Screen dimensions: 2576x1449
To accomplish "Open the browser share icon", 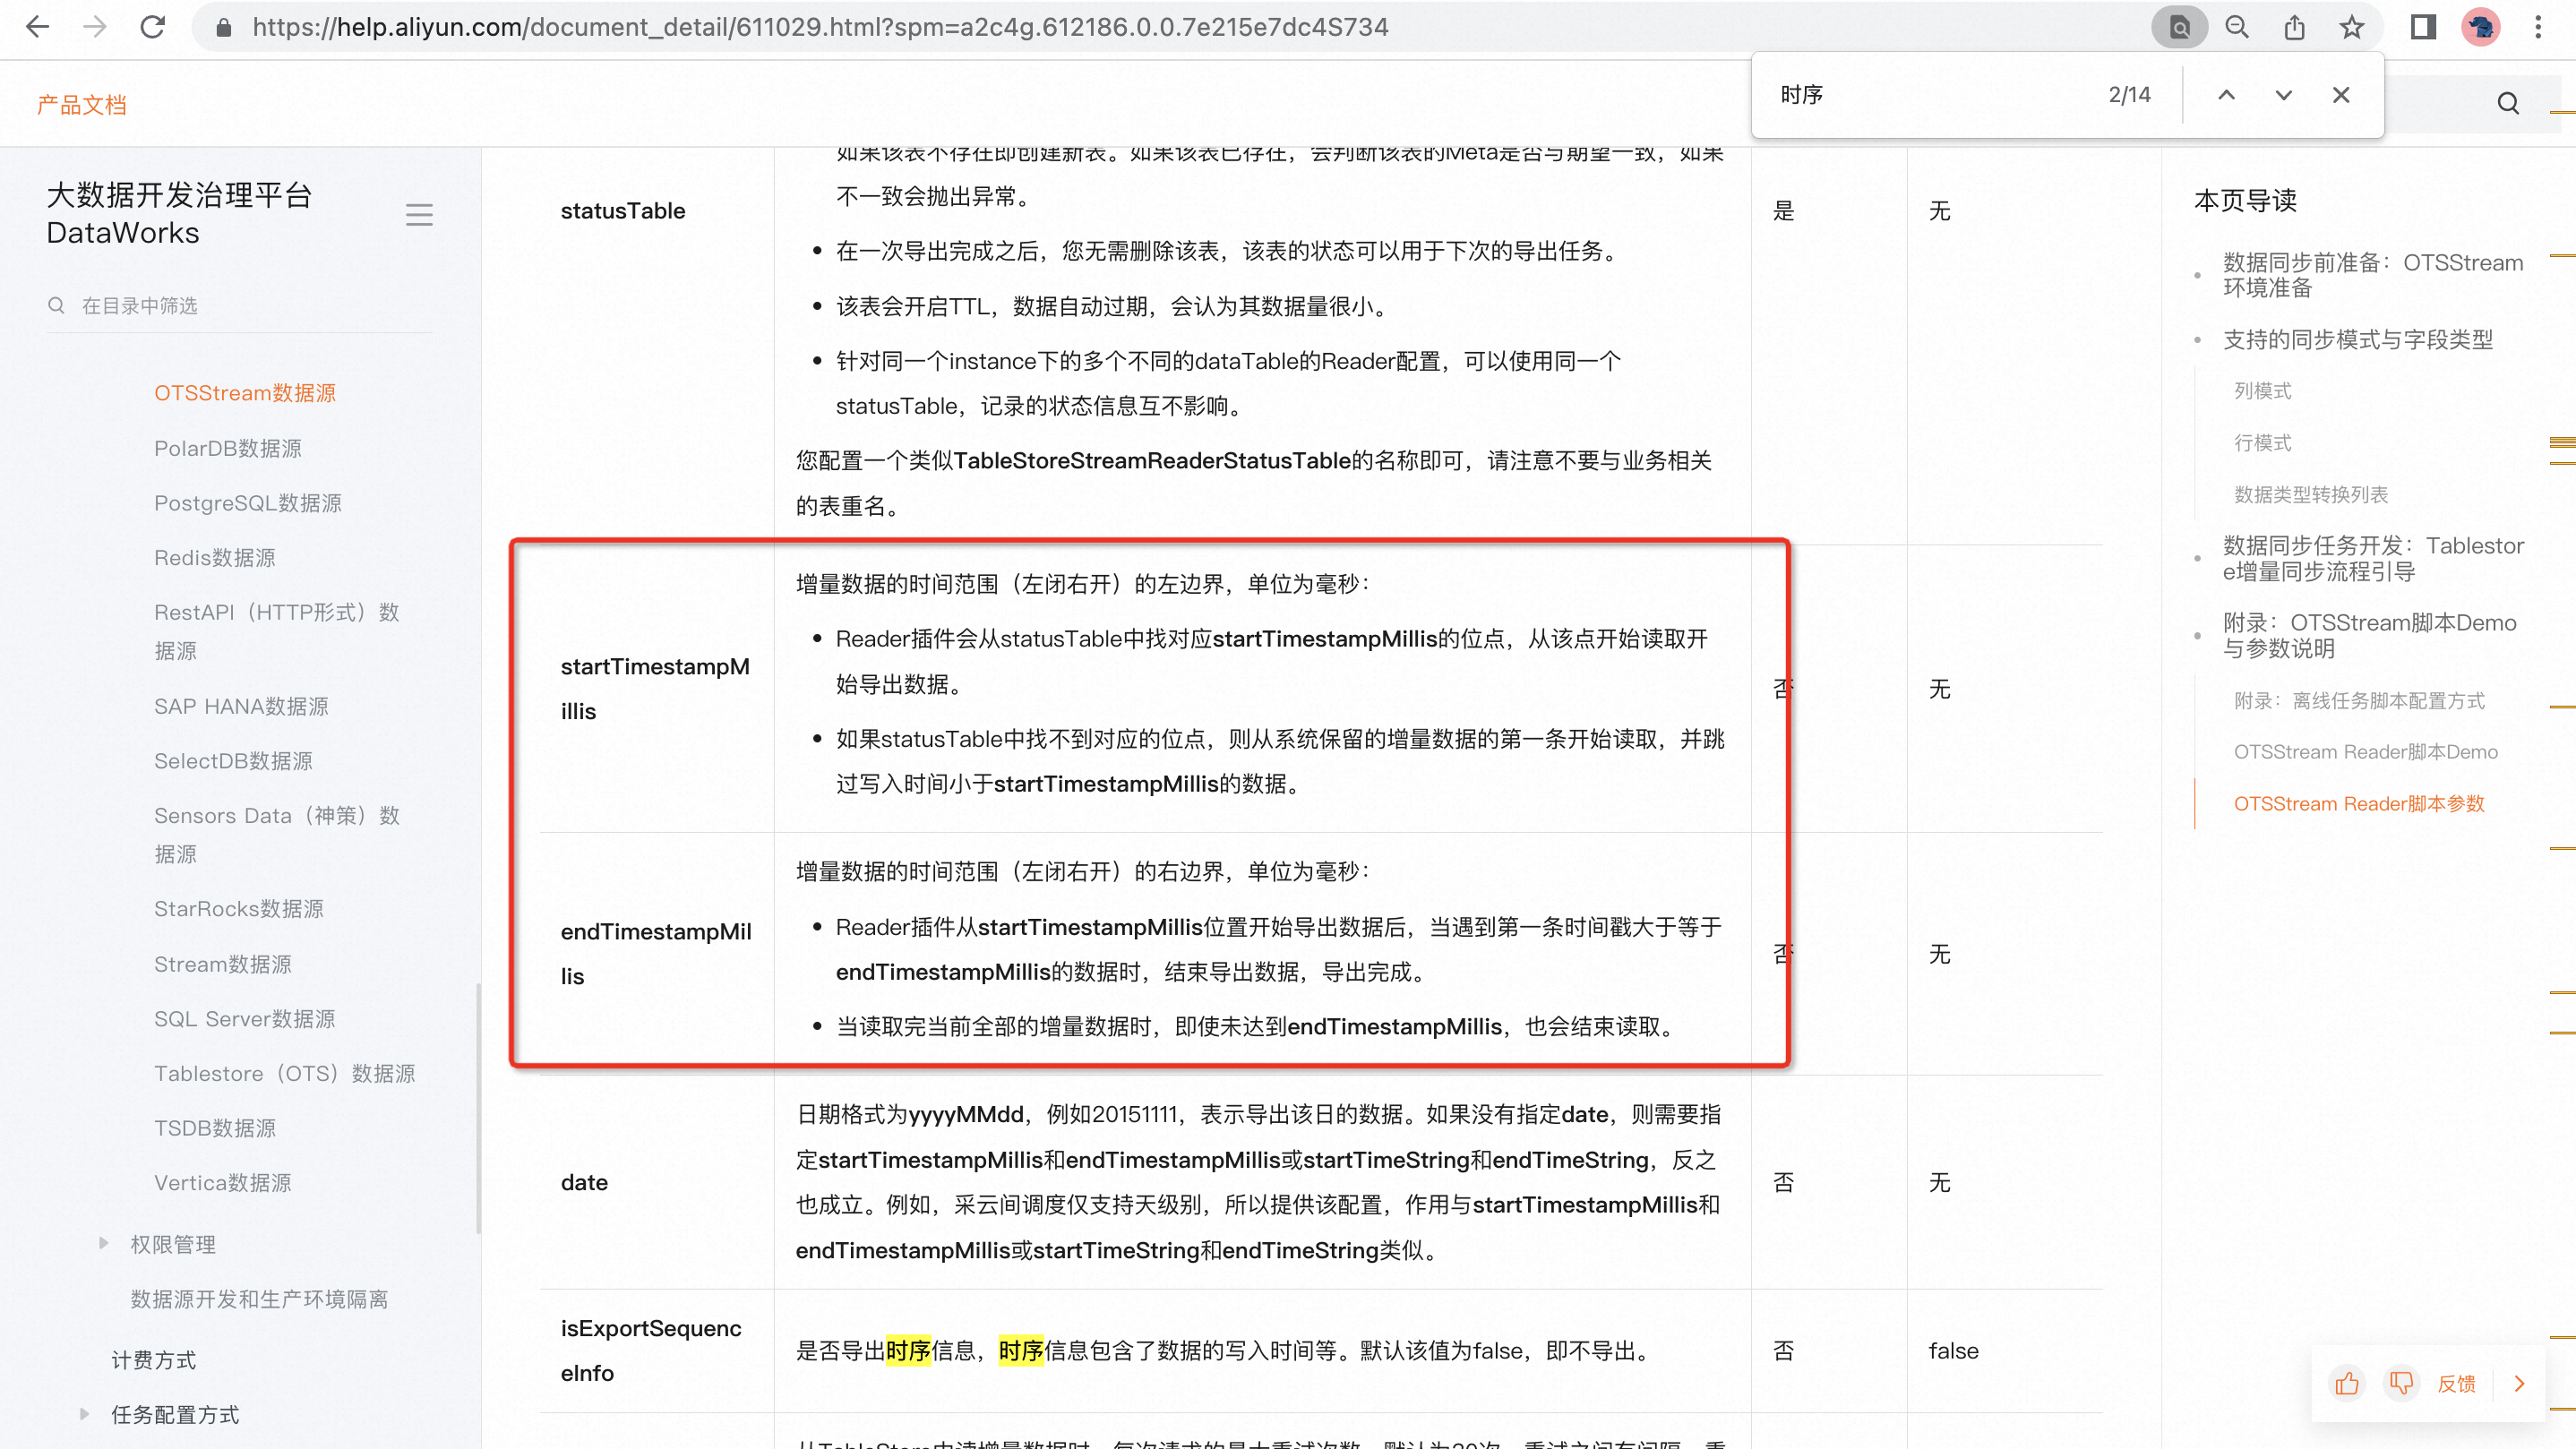I will click(2294, 27).
